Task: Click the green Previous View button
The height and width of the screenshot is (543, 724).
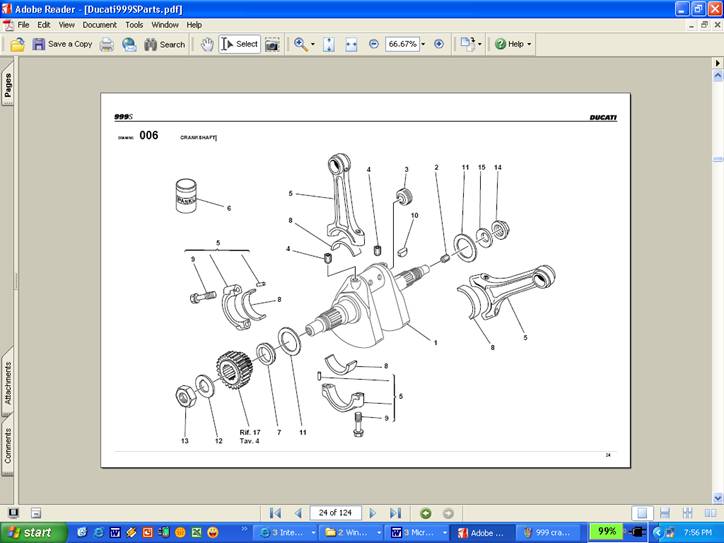Action: [425, 513]
